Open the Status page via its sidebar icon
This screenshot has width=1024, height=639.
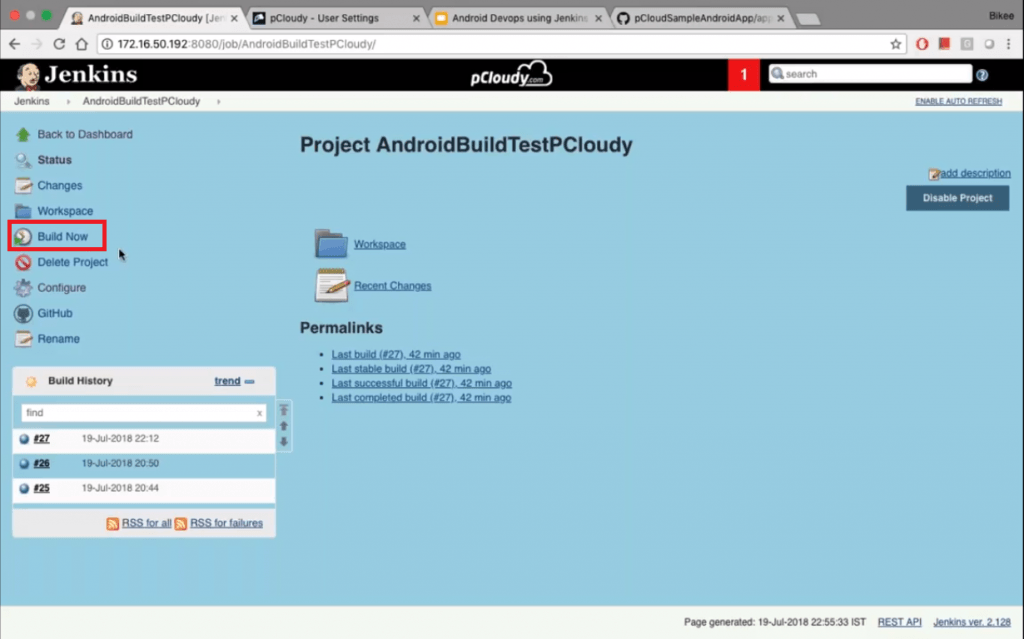tap(22, 160)
